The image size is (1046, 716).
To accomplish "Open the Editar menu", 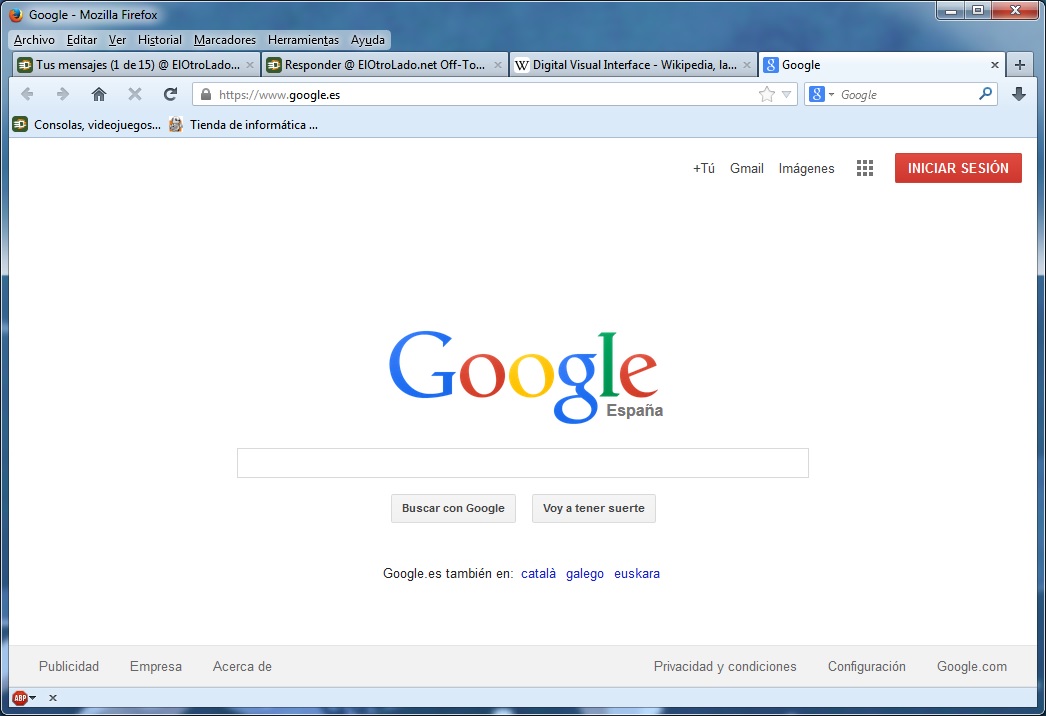I will (82, 40).
